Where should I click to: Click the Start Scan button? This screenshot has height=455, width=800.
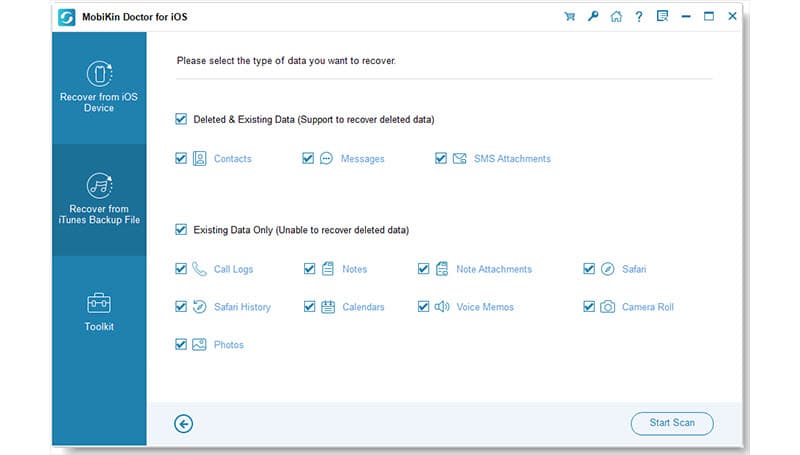pos(672,423)
